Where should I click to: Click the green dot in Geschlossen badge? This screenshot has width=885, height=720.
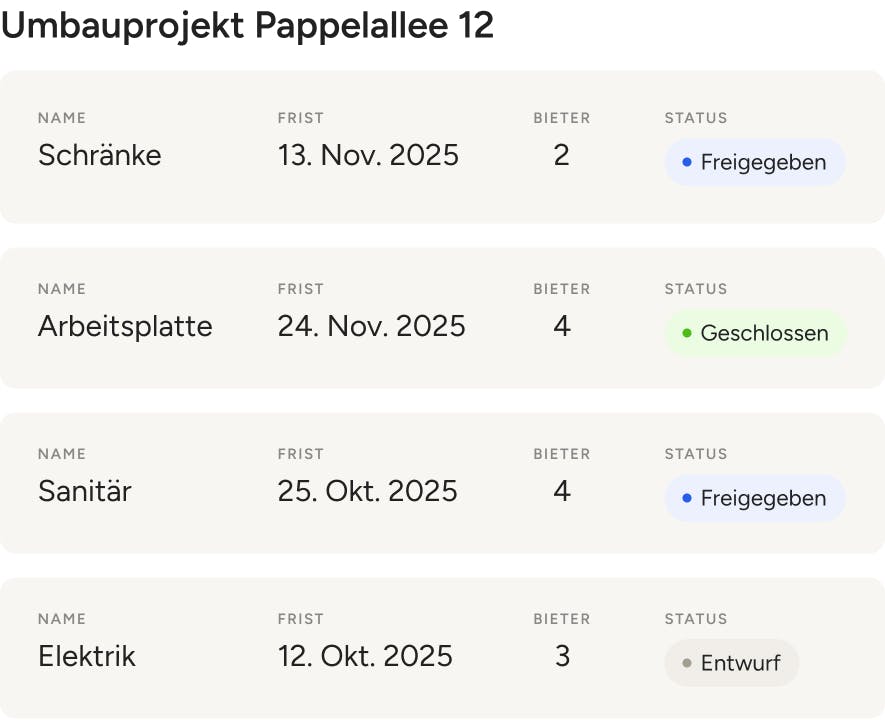pos(687,333)
